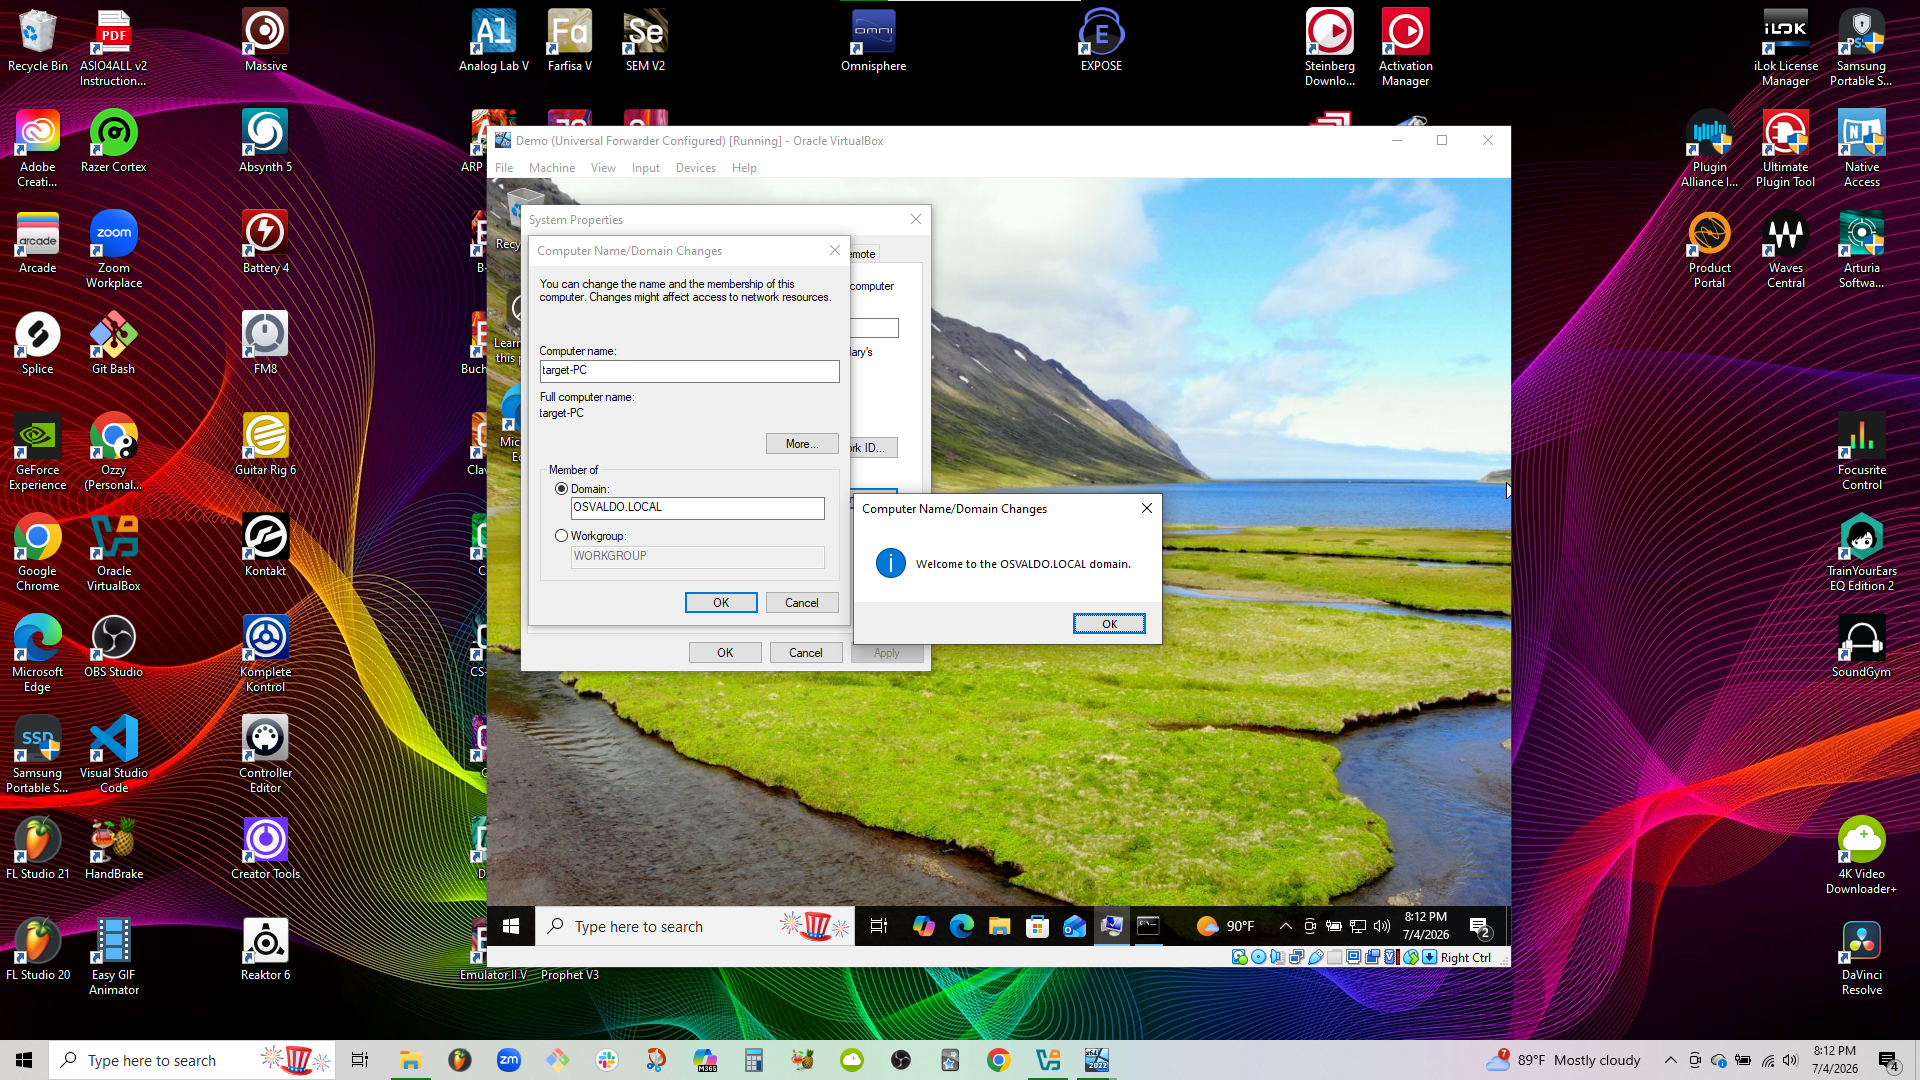Click the VirtualBox shared folders status icon
Screen dimensions: 1920x1080
pos(1334,957)
